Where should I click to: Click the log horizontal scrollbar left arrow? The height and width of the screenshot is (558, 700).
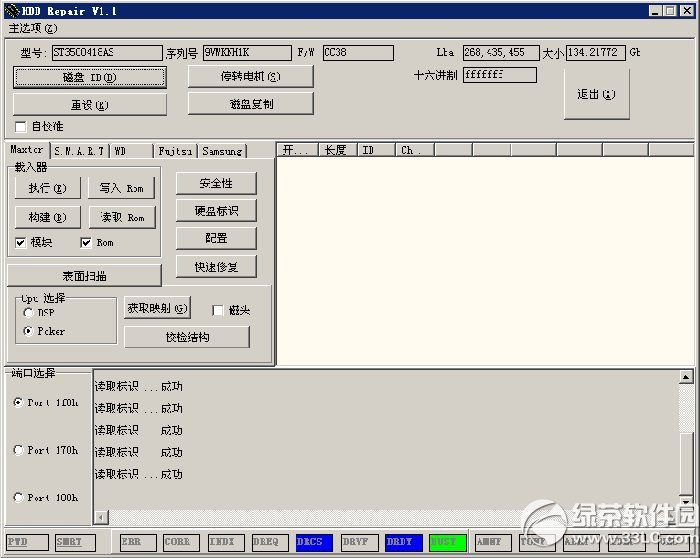click(x=101, y=517)
